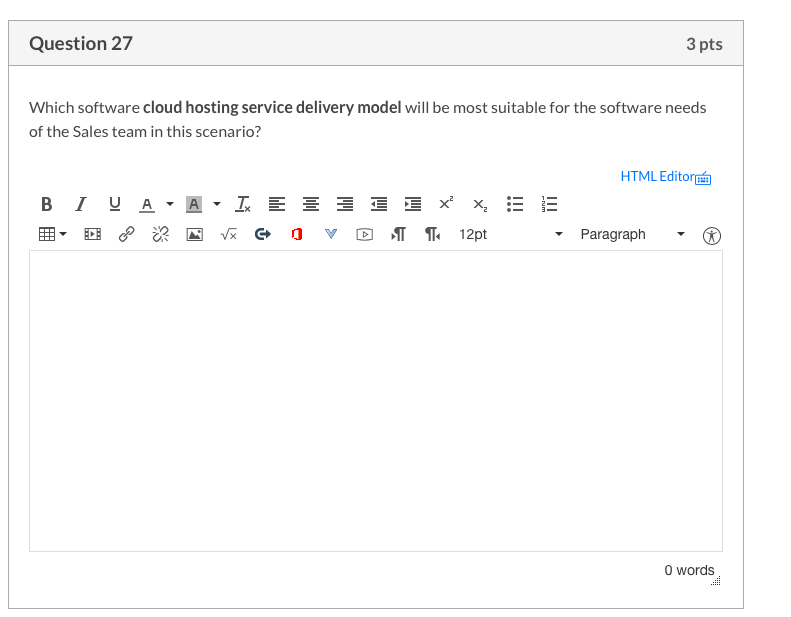Apply text color with the A button
The image size is (791, 617).
pos(147,204)
